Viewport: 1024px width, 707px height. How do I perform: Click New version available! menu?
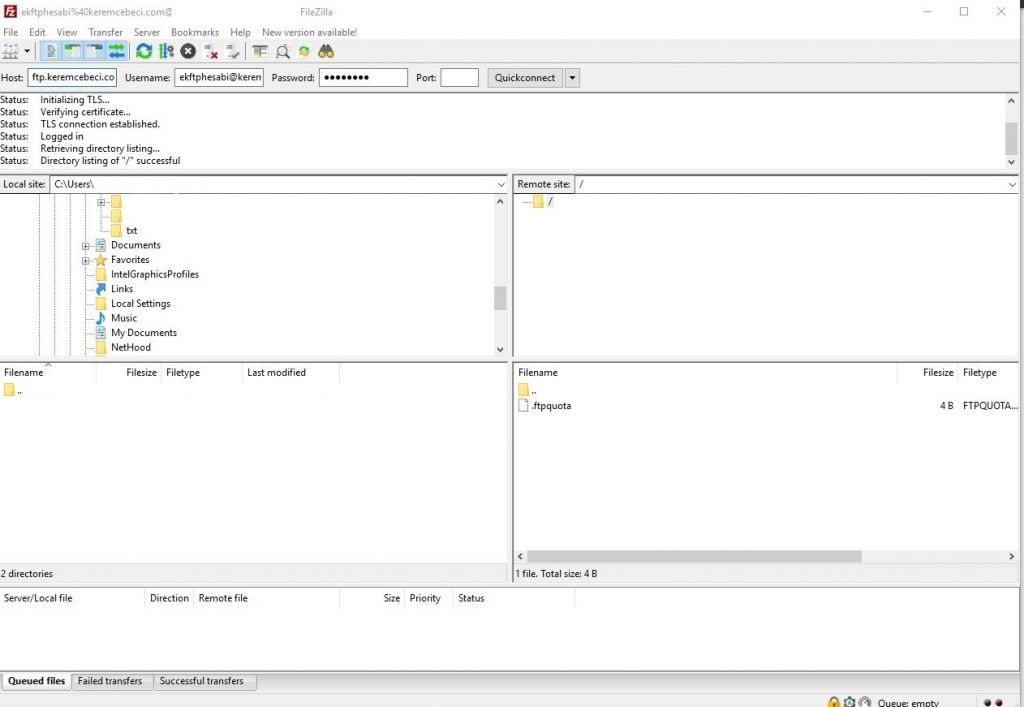pyautogui.click(x=310, y=32)
